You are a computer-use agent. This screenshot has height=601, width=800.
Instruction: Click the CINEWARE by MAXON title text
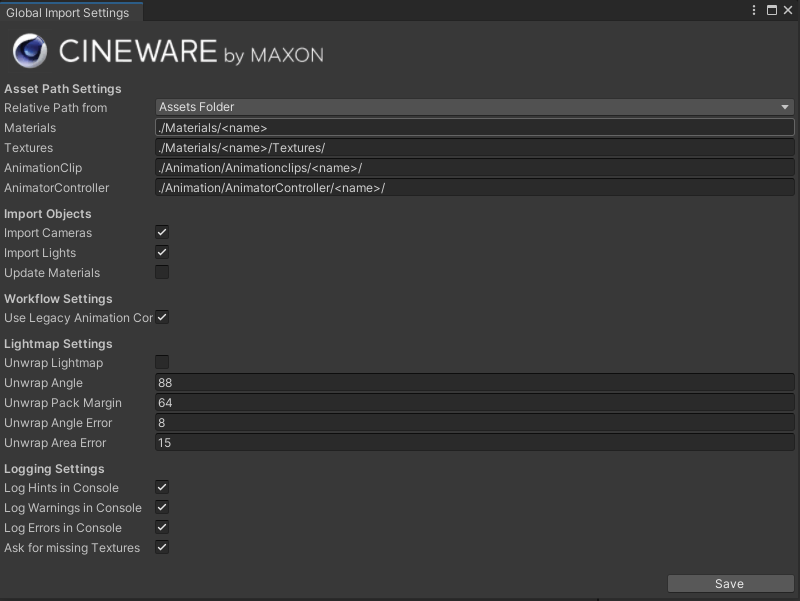click(191, 52)
